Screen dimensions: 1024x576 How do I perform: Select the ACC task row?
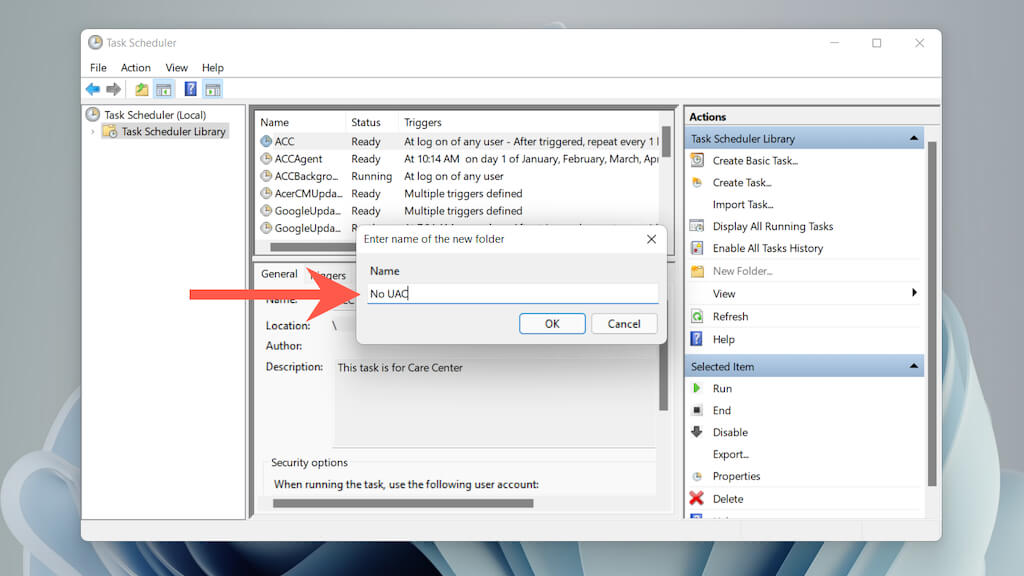tap(458, 141)
